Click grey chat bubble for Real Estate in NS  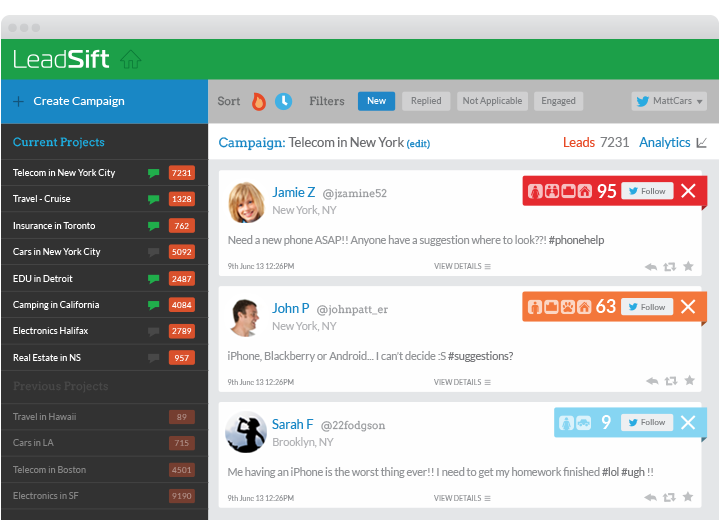pyautogui.click(x=153, y=358)
